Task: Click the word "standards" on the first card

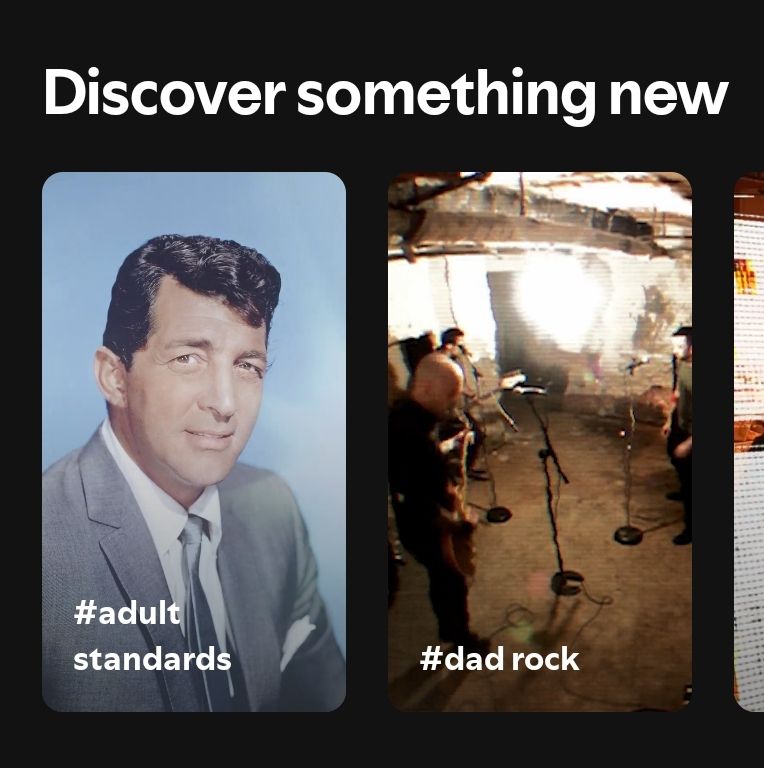Action: (x=152, y=659)
